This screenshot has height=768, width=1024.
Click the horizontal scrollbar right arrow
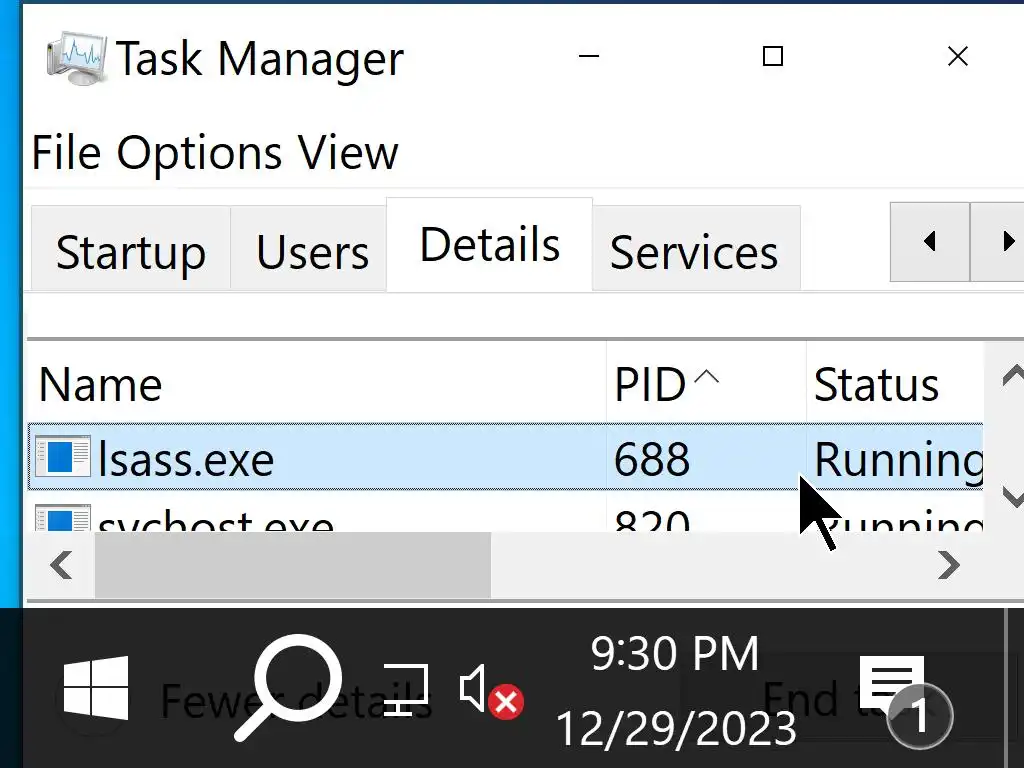(x=948, y=566)
